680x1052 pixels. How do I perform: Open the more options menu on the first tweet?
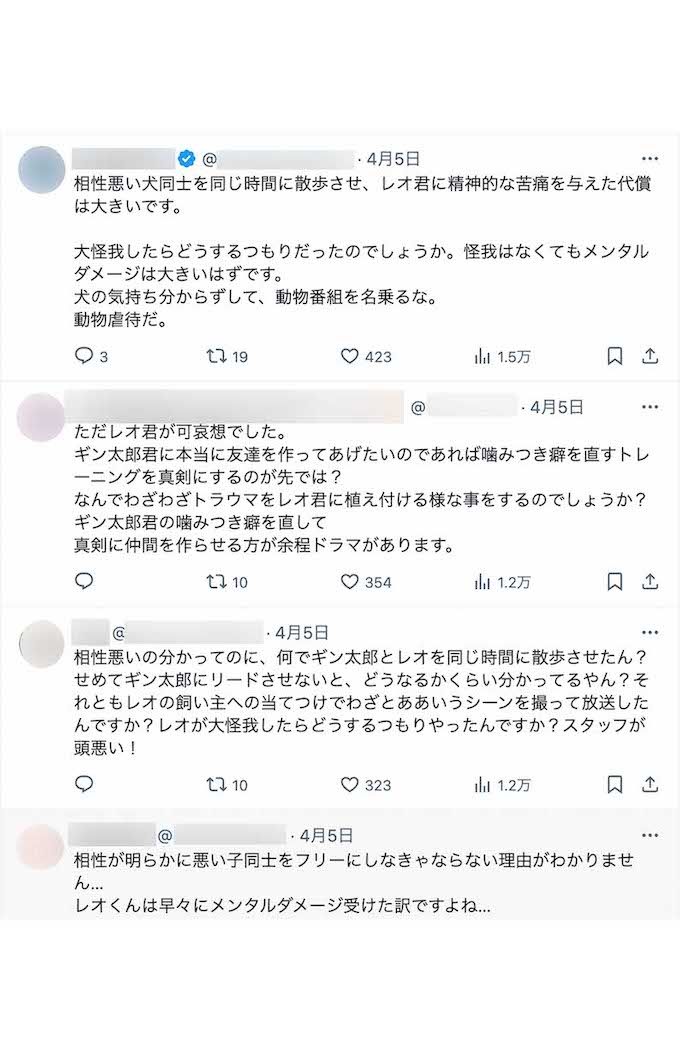pos(651,157)
